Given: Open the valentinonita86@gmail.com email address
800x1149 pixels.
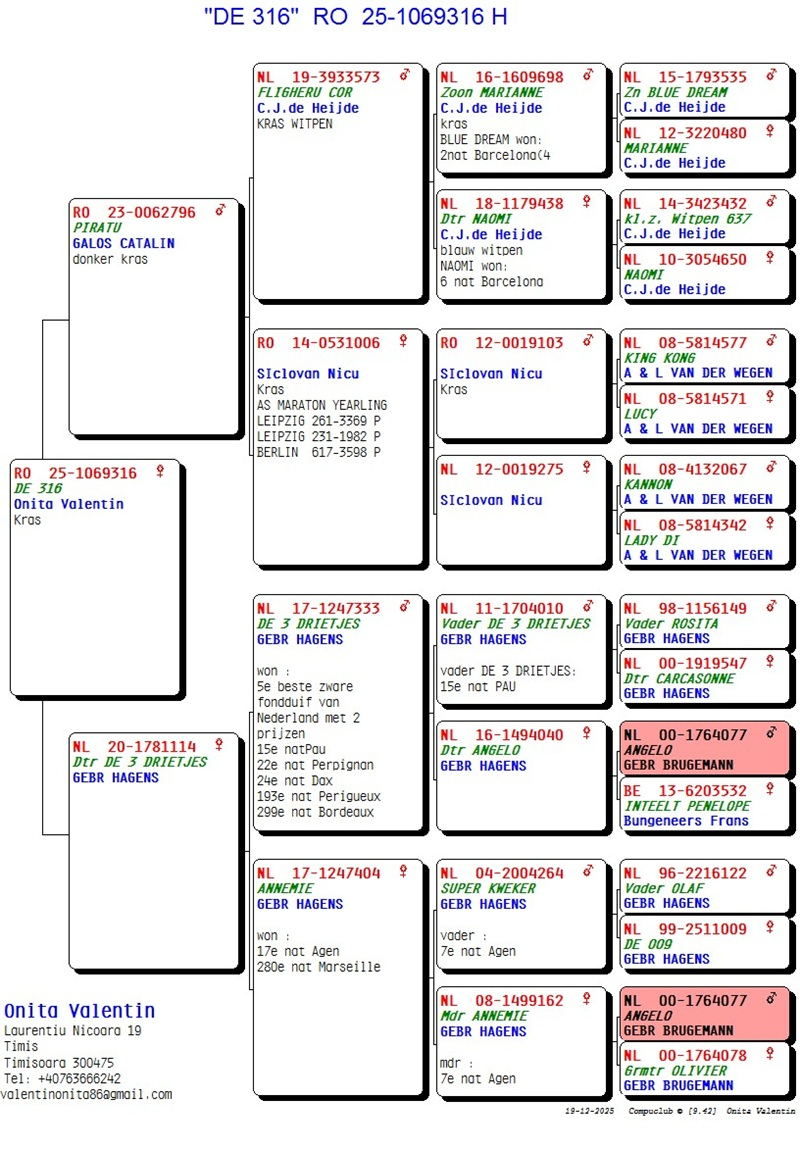Looking at the screenshot, I should click(86, 1095).
